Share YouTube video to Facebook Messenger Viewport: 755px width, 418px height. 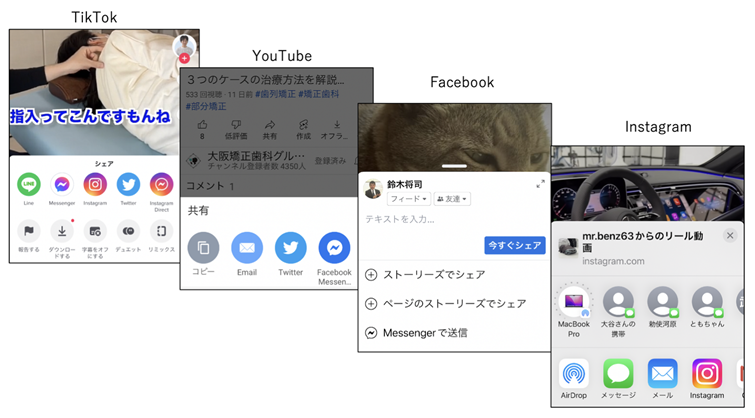(335, 248)
